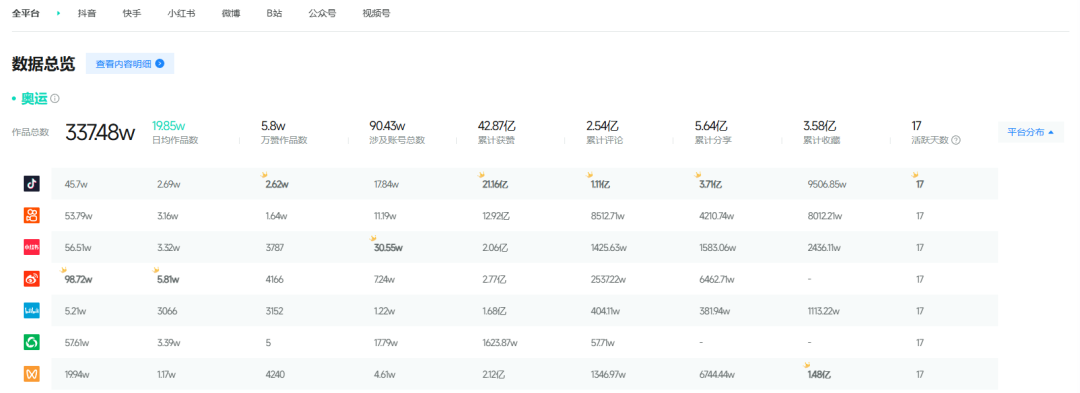Click the 6744.44w cell in video channel row

(716, 374)
